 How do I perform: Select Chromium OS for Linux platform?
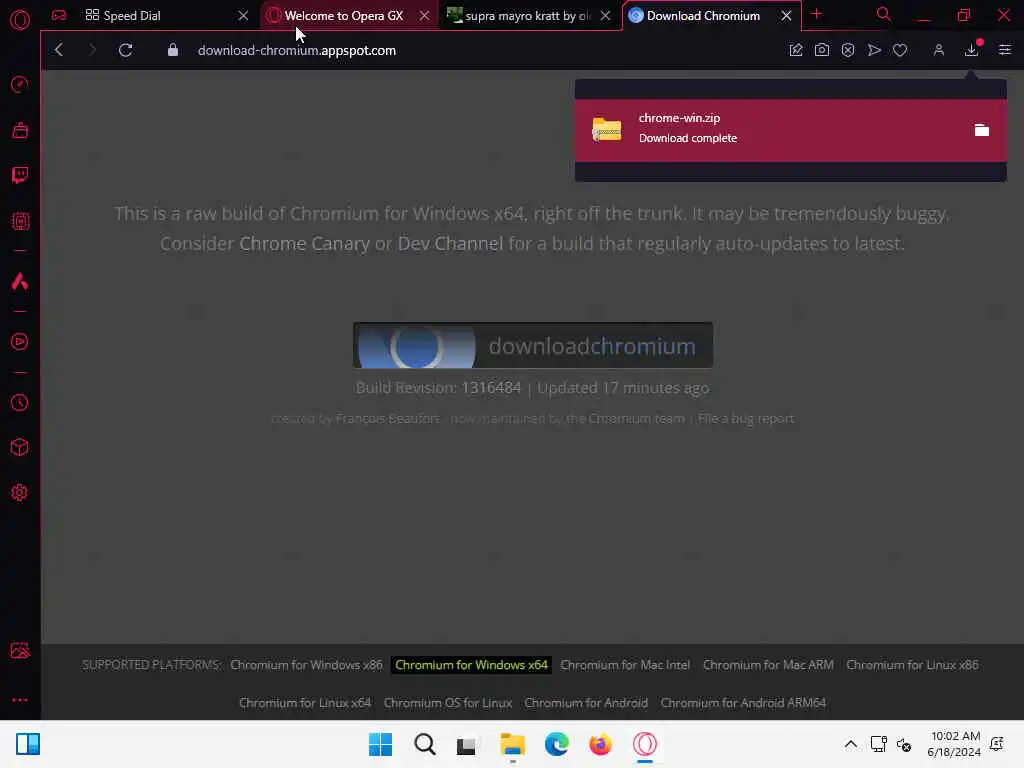pyautogui.click(x=448, y=703)
